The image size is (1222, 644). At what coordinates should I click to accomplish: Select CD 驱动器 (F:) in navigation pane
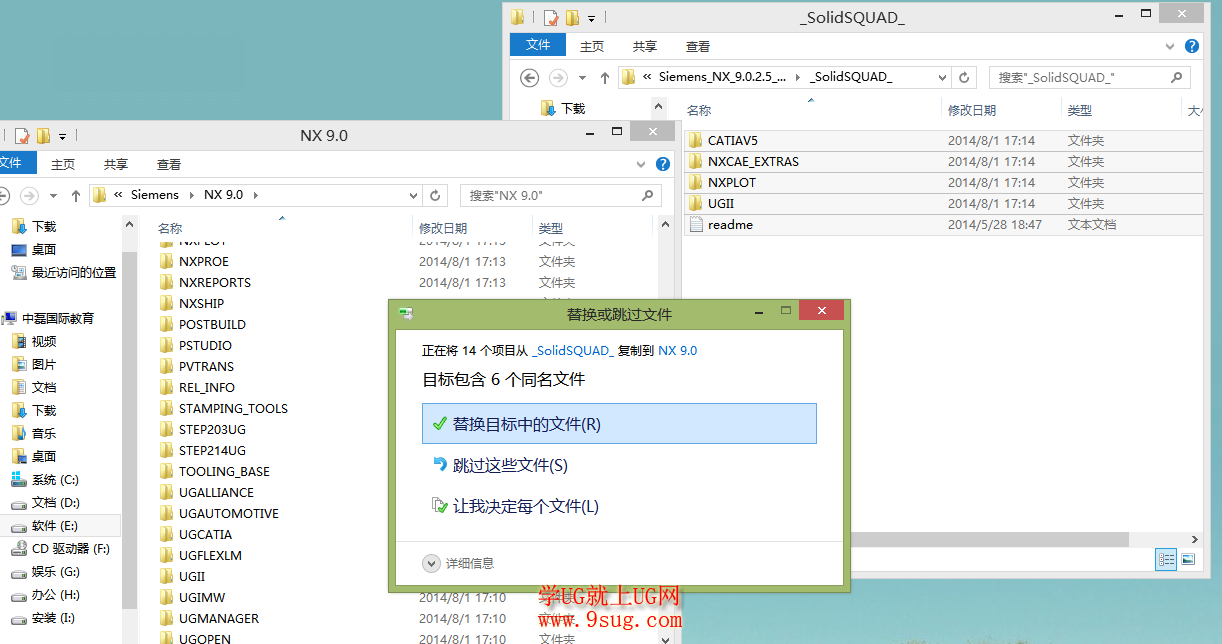71,549
